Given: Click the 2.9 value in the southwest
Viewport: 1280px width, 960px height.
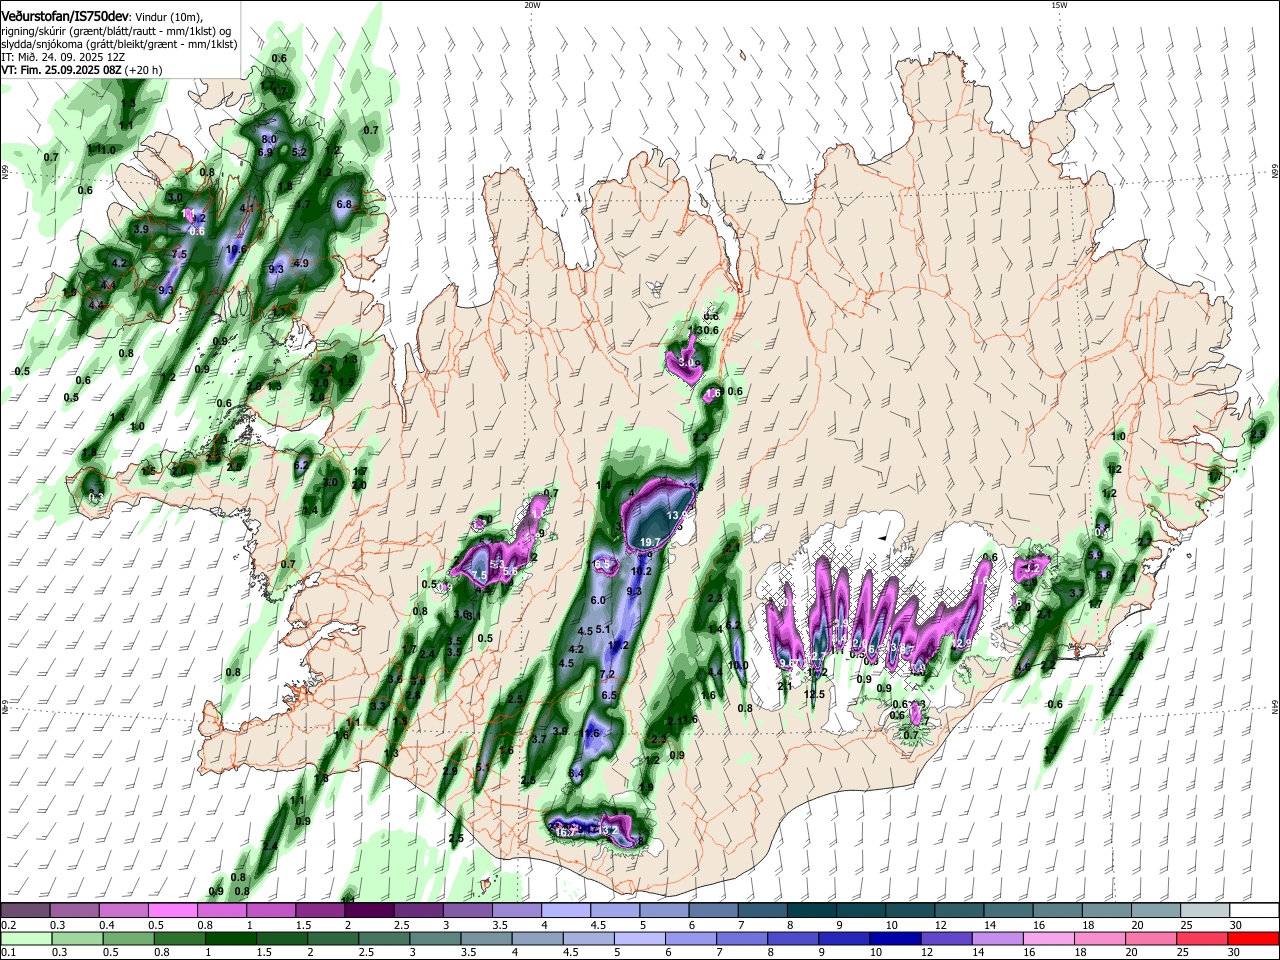Looking at the screenshot, I should click(450, 772).
